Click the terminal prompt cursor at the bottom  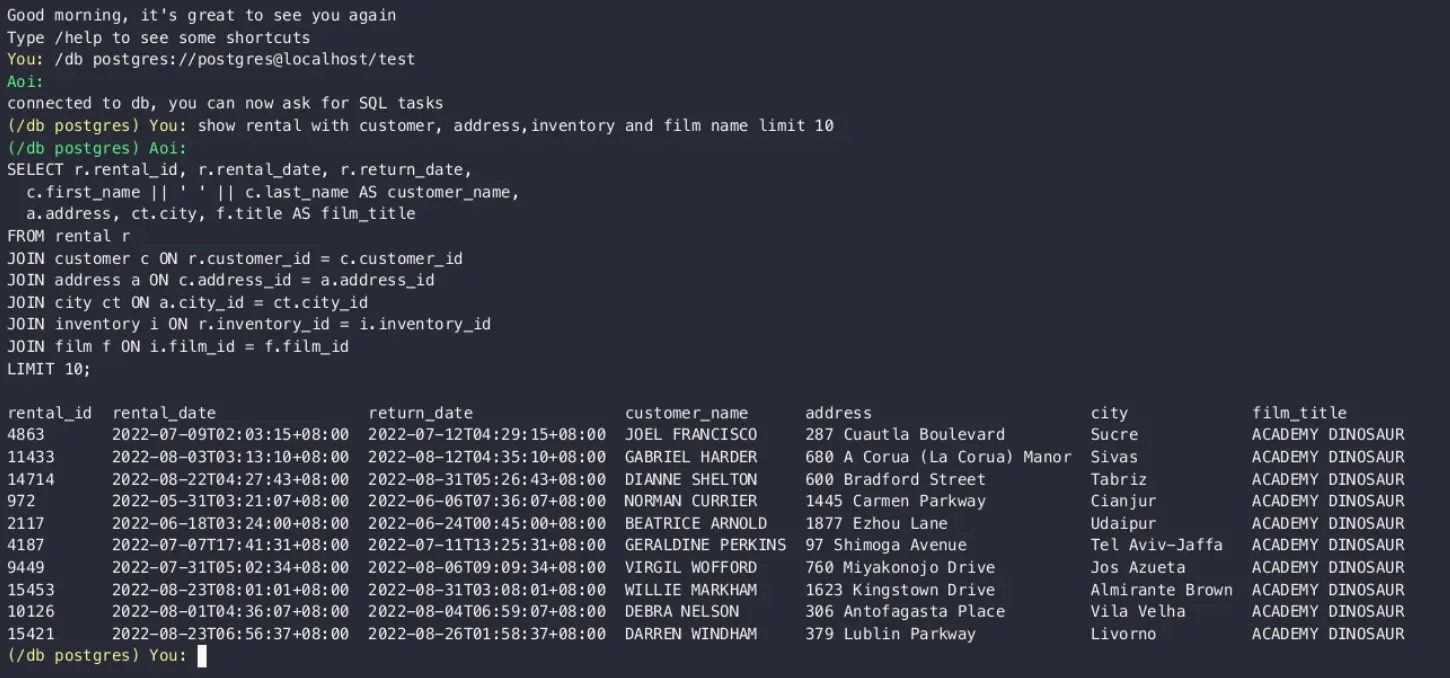(202, 656)
